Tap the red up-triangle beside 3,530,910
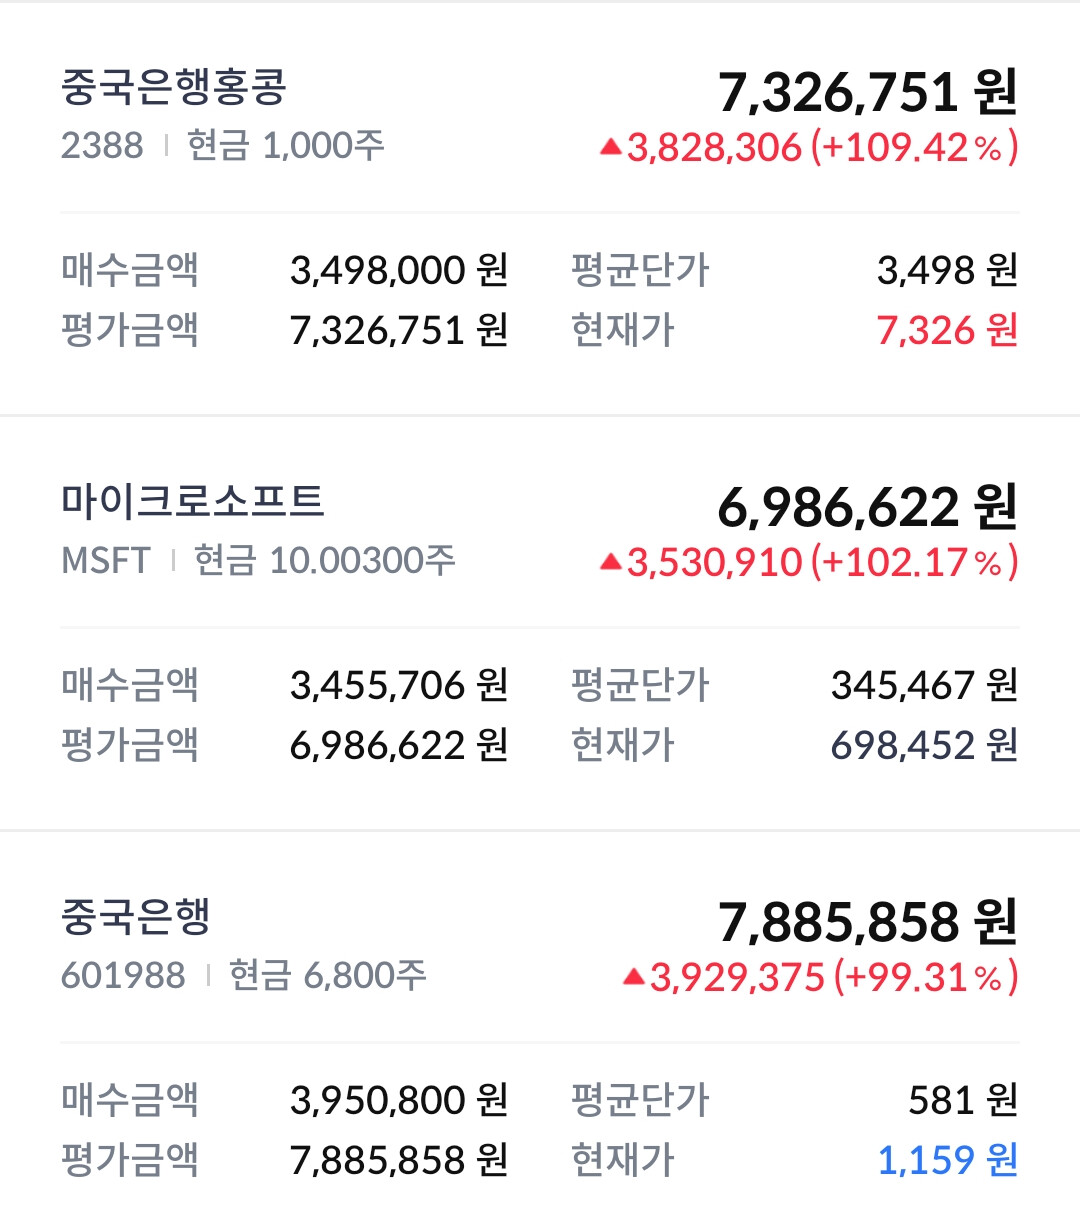Viewport: 1080px width, 1232px height. (x=611, y=563)
